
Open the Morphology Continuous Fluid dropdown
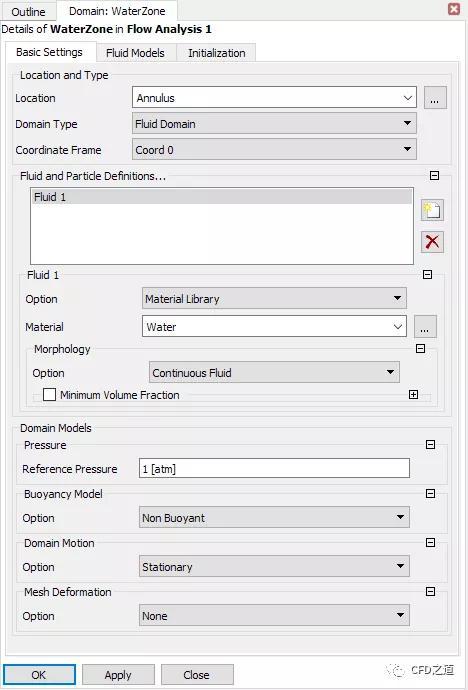click(274, 373)
